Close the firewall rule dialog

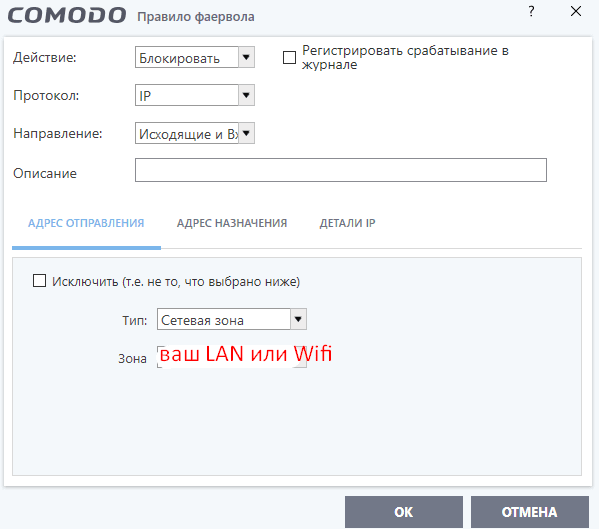pyautogui.click(x=576, y=11)
